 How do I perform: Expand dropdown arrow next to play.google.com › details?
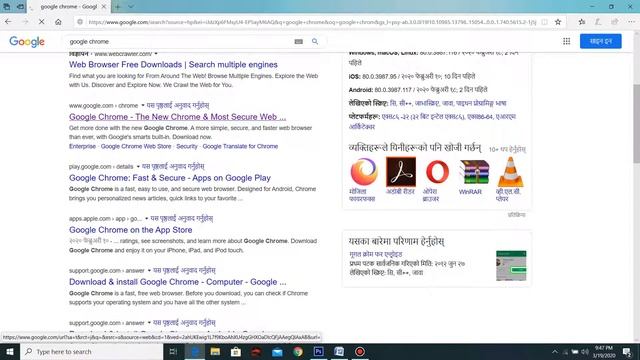pyautogui.click(x=138, y=167)
